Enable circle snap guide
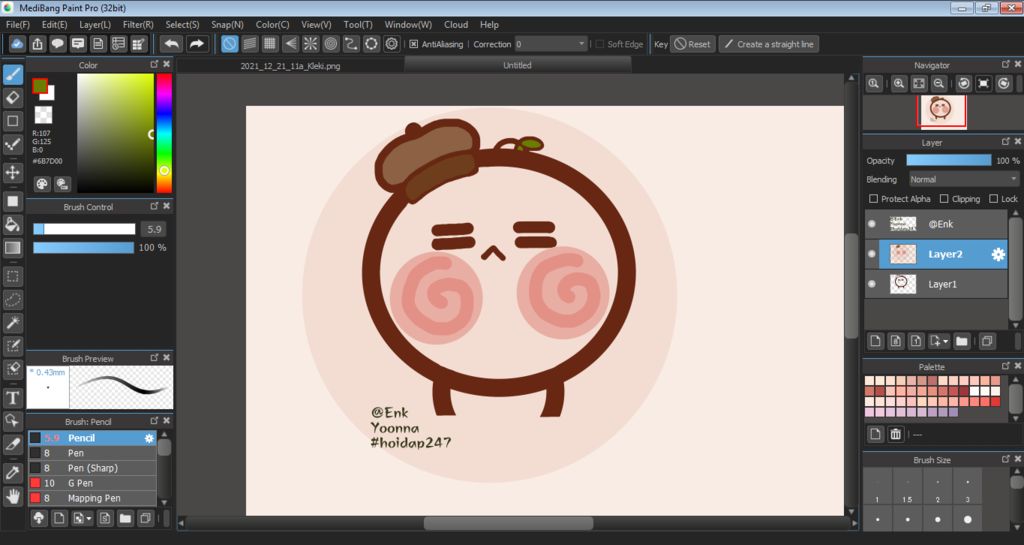This screenshot has width=1024, height=545. click(330, 44)
